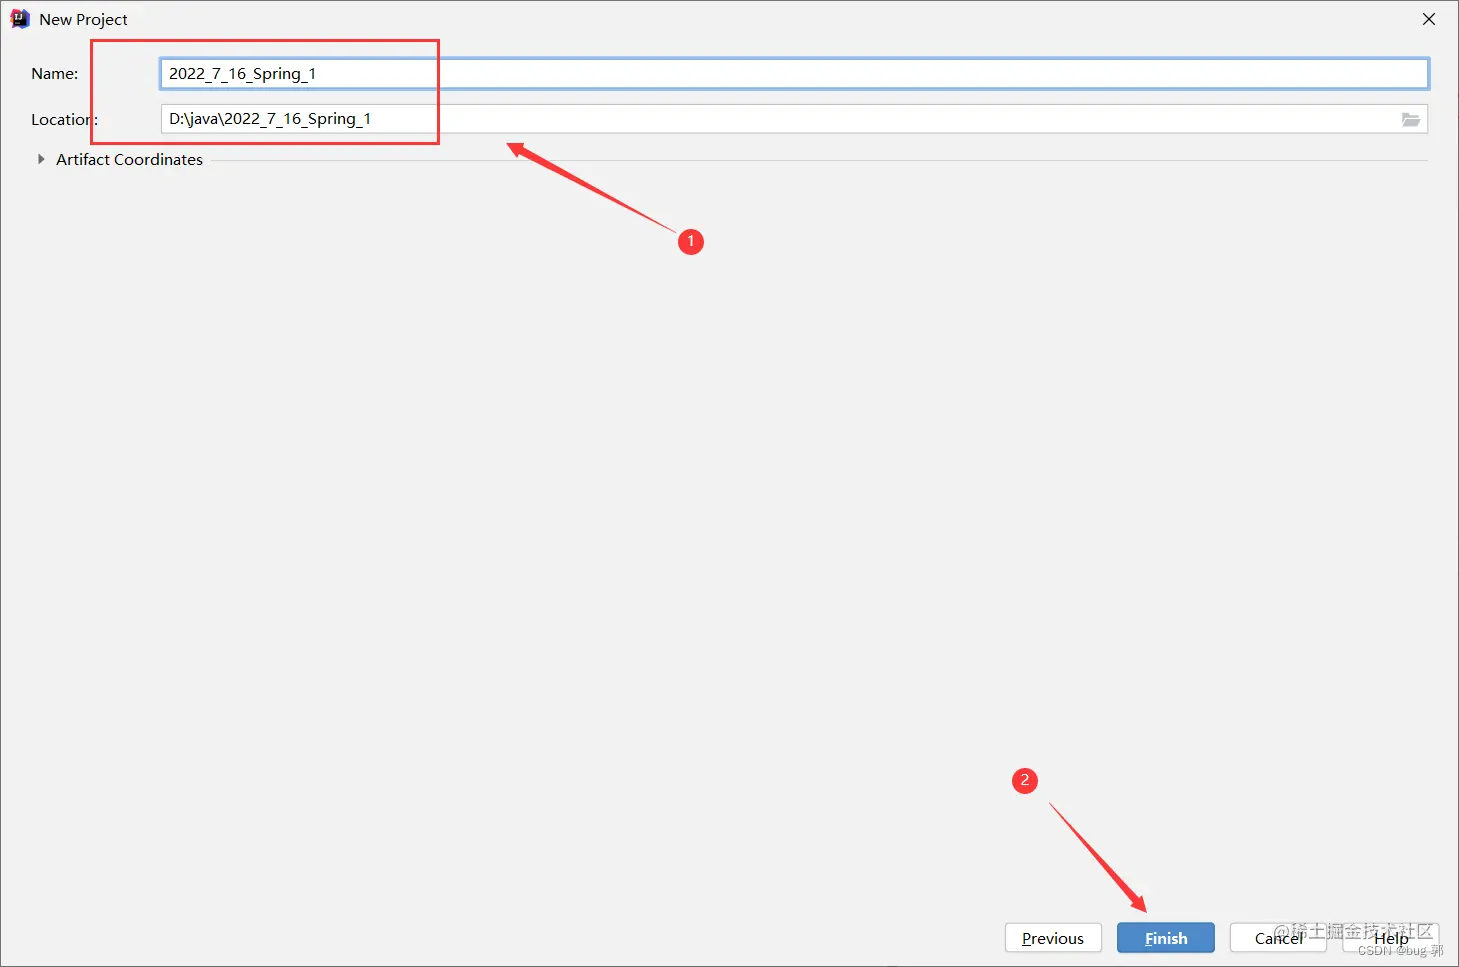Image resolution: width=1459 pixels, height=967 pixels.
Task: Click the Previous button
Action: pyautogui.click(x=1053, y=938)
